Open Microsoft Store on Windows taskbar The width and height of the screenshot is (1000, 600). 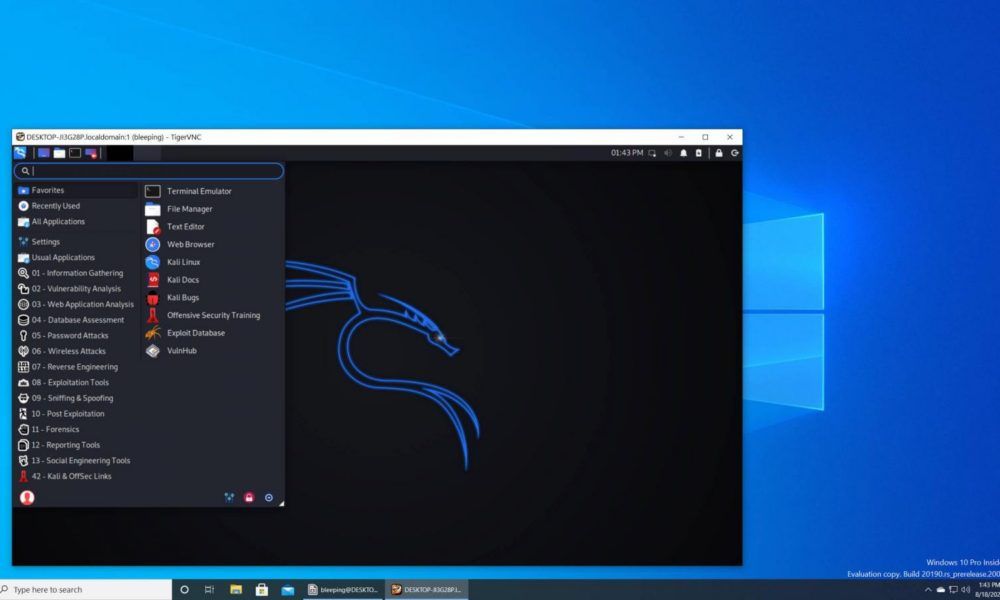click(x=261, y=590)
